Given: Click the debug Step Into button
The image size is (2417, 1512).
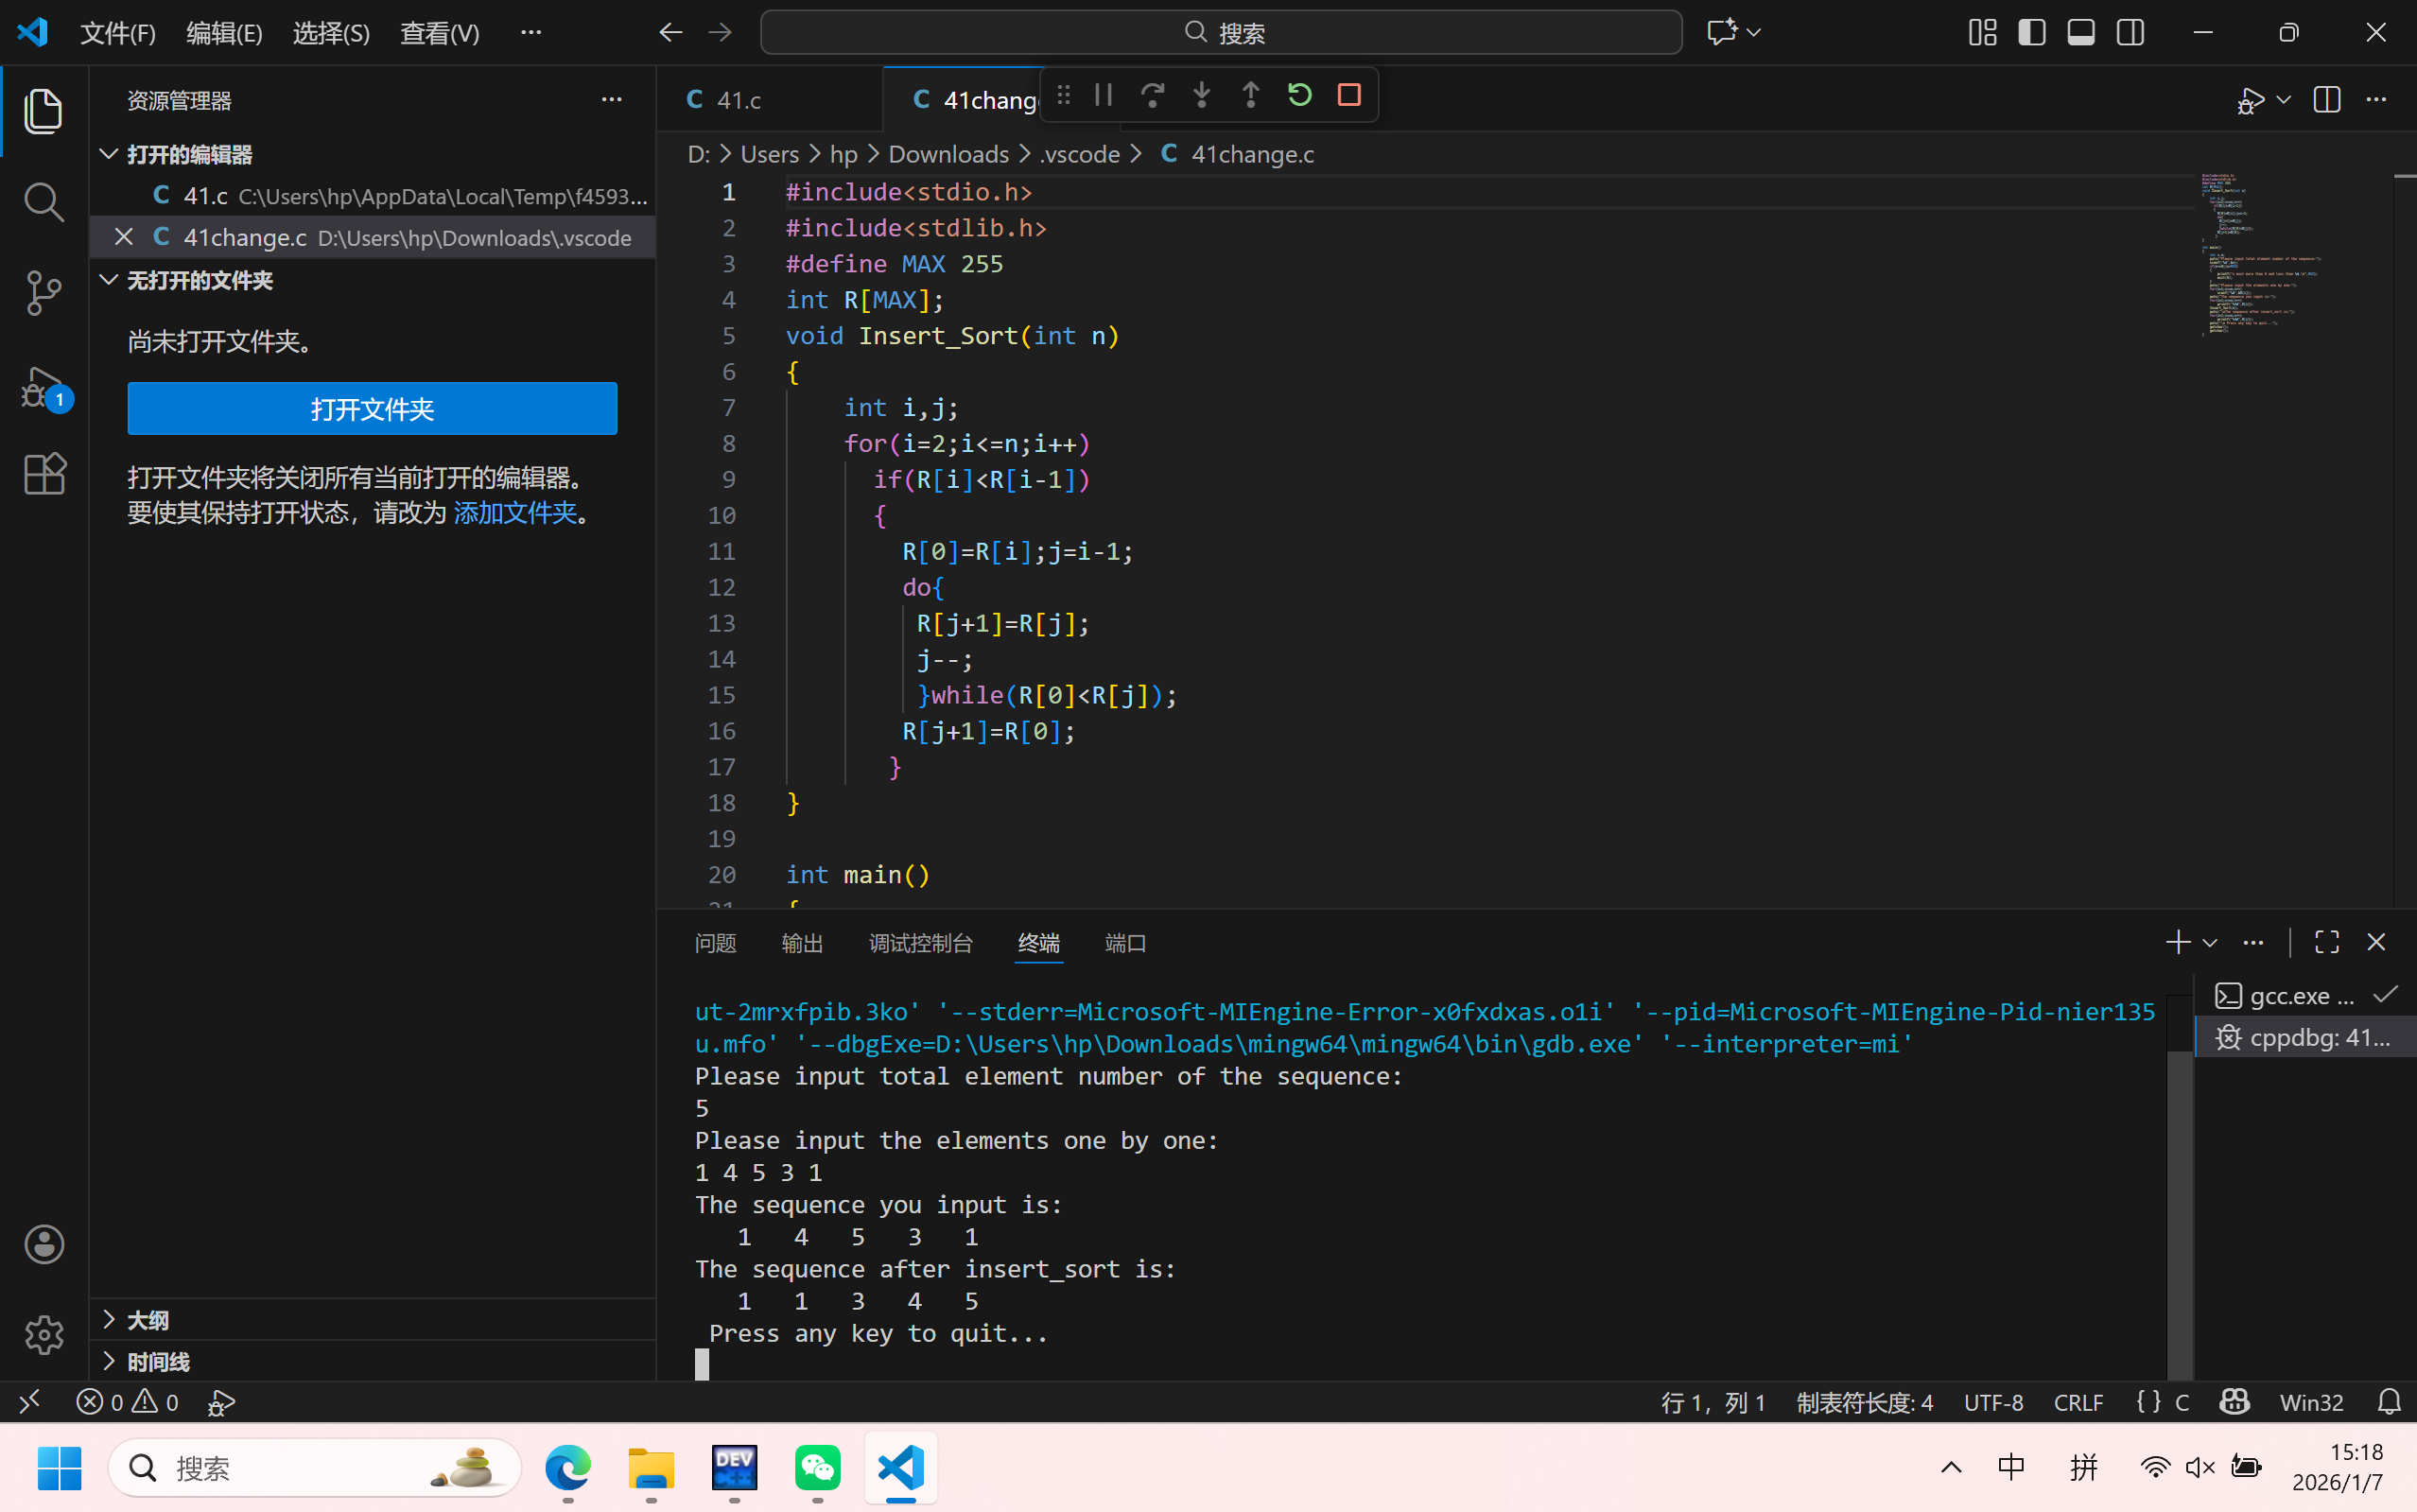Looking at the screenshot, I should pyautogui.click(x=1201, y=95).
